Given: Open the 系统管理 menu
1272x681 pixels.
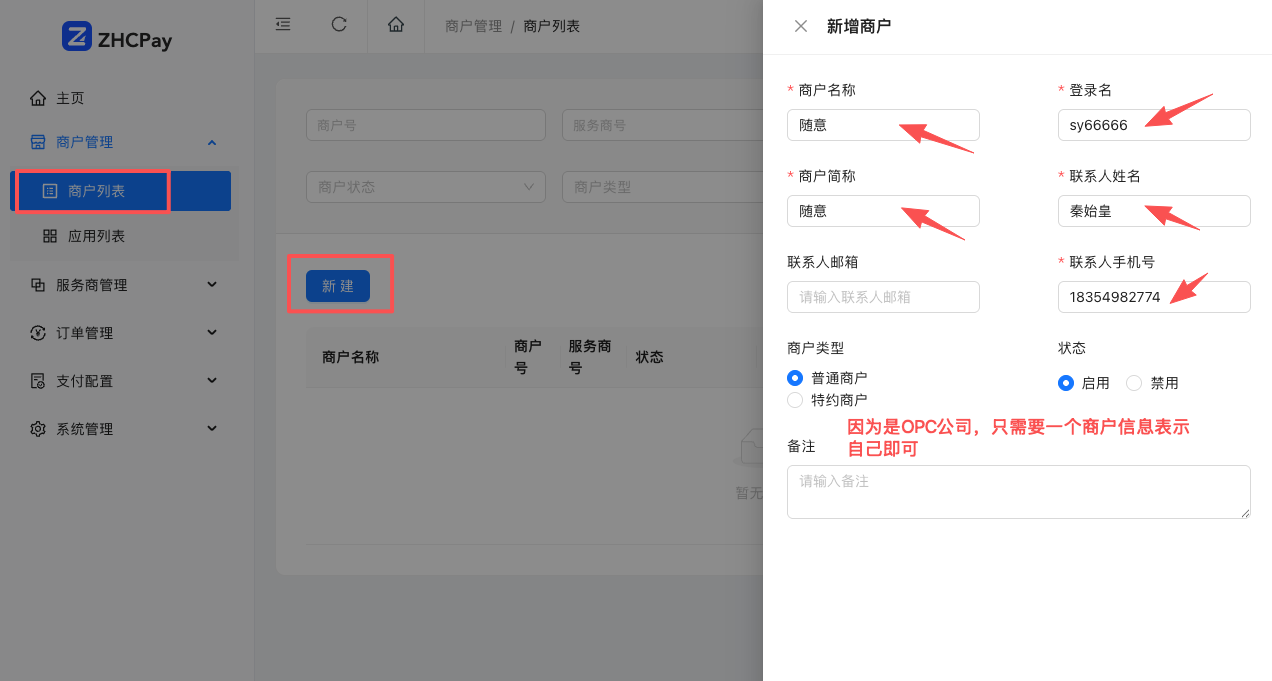Looking at the screenshot, I should [124, 429].
